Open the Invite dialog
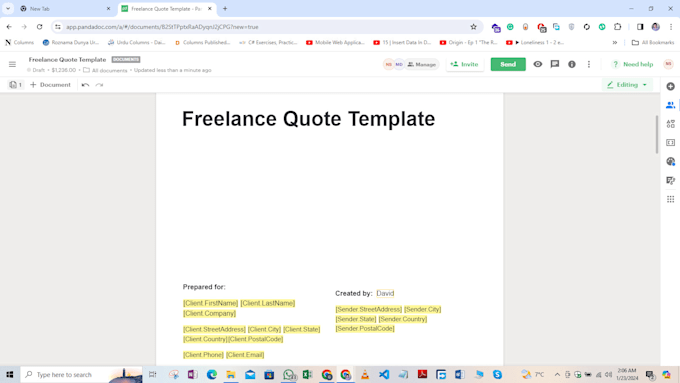The height and width of the screenshot is (383, 680). pyautogui.click(x=464, y=64)
